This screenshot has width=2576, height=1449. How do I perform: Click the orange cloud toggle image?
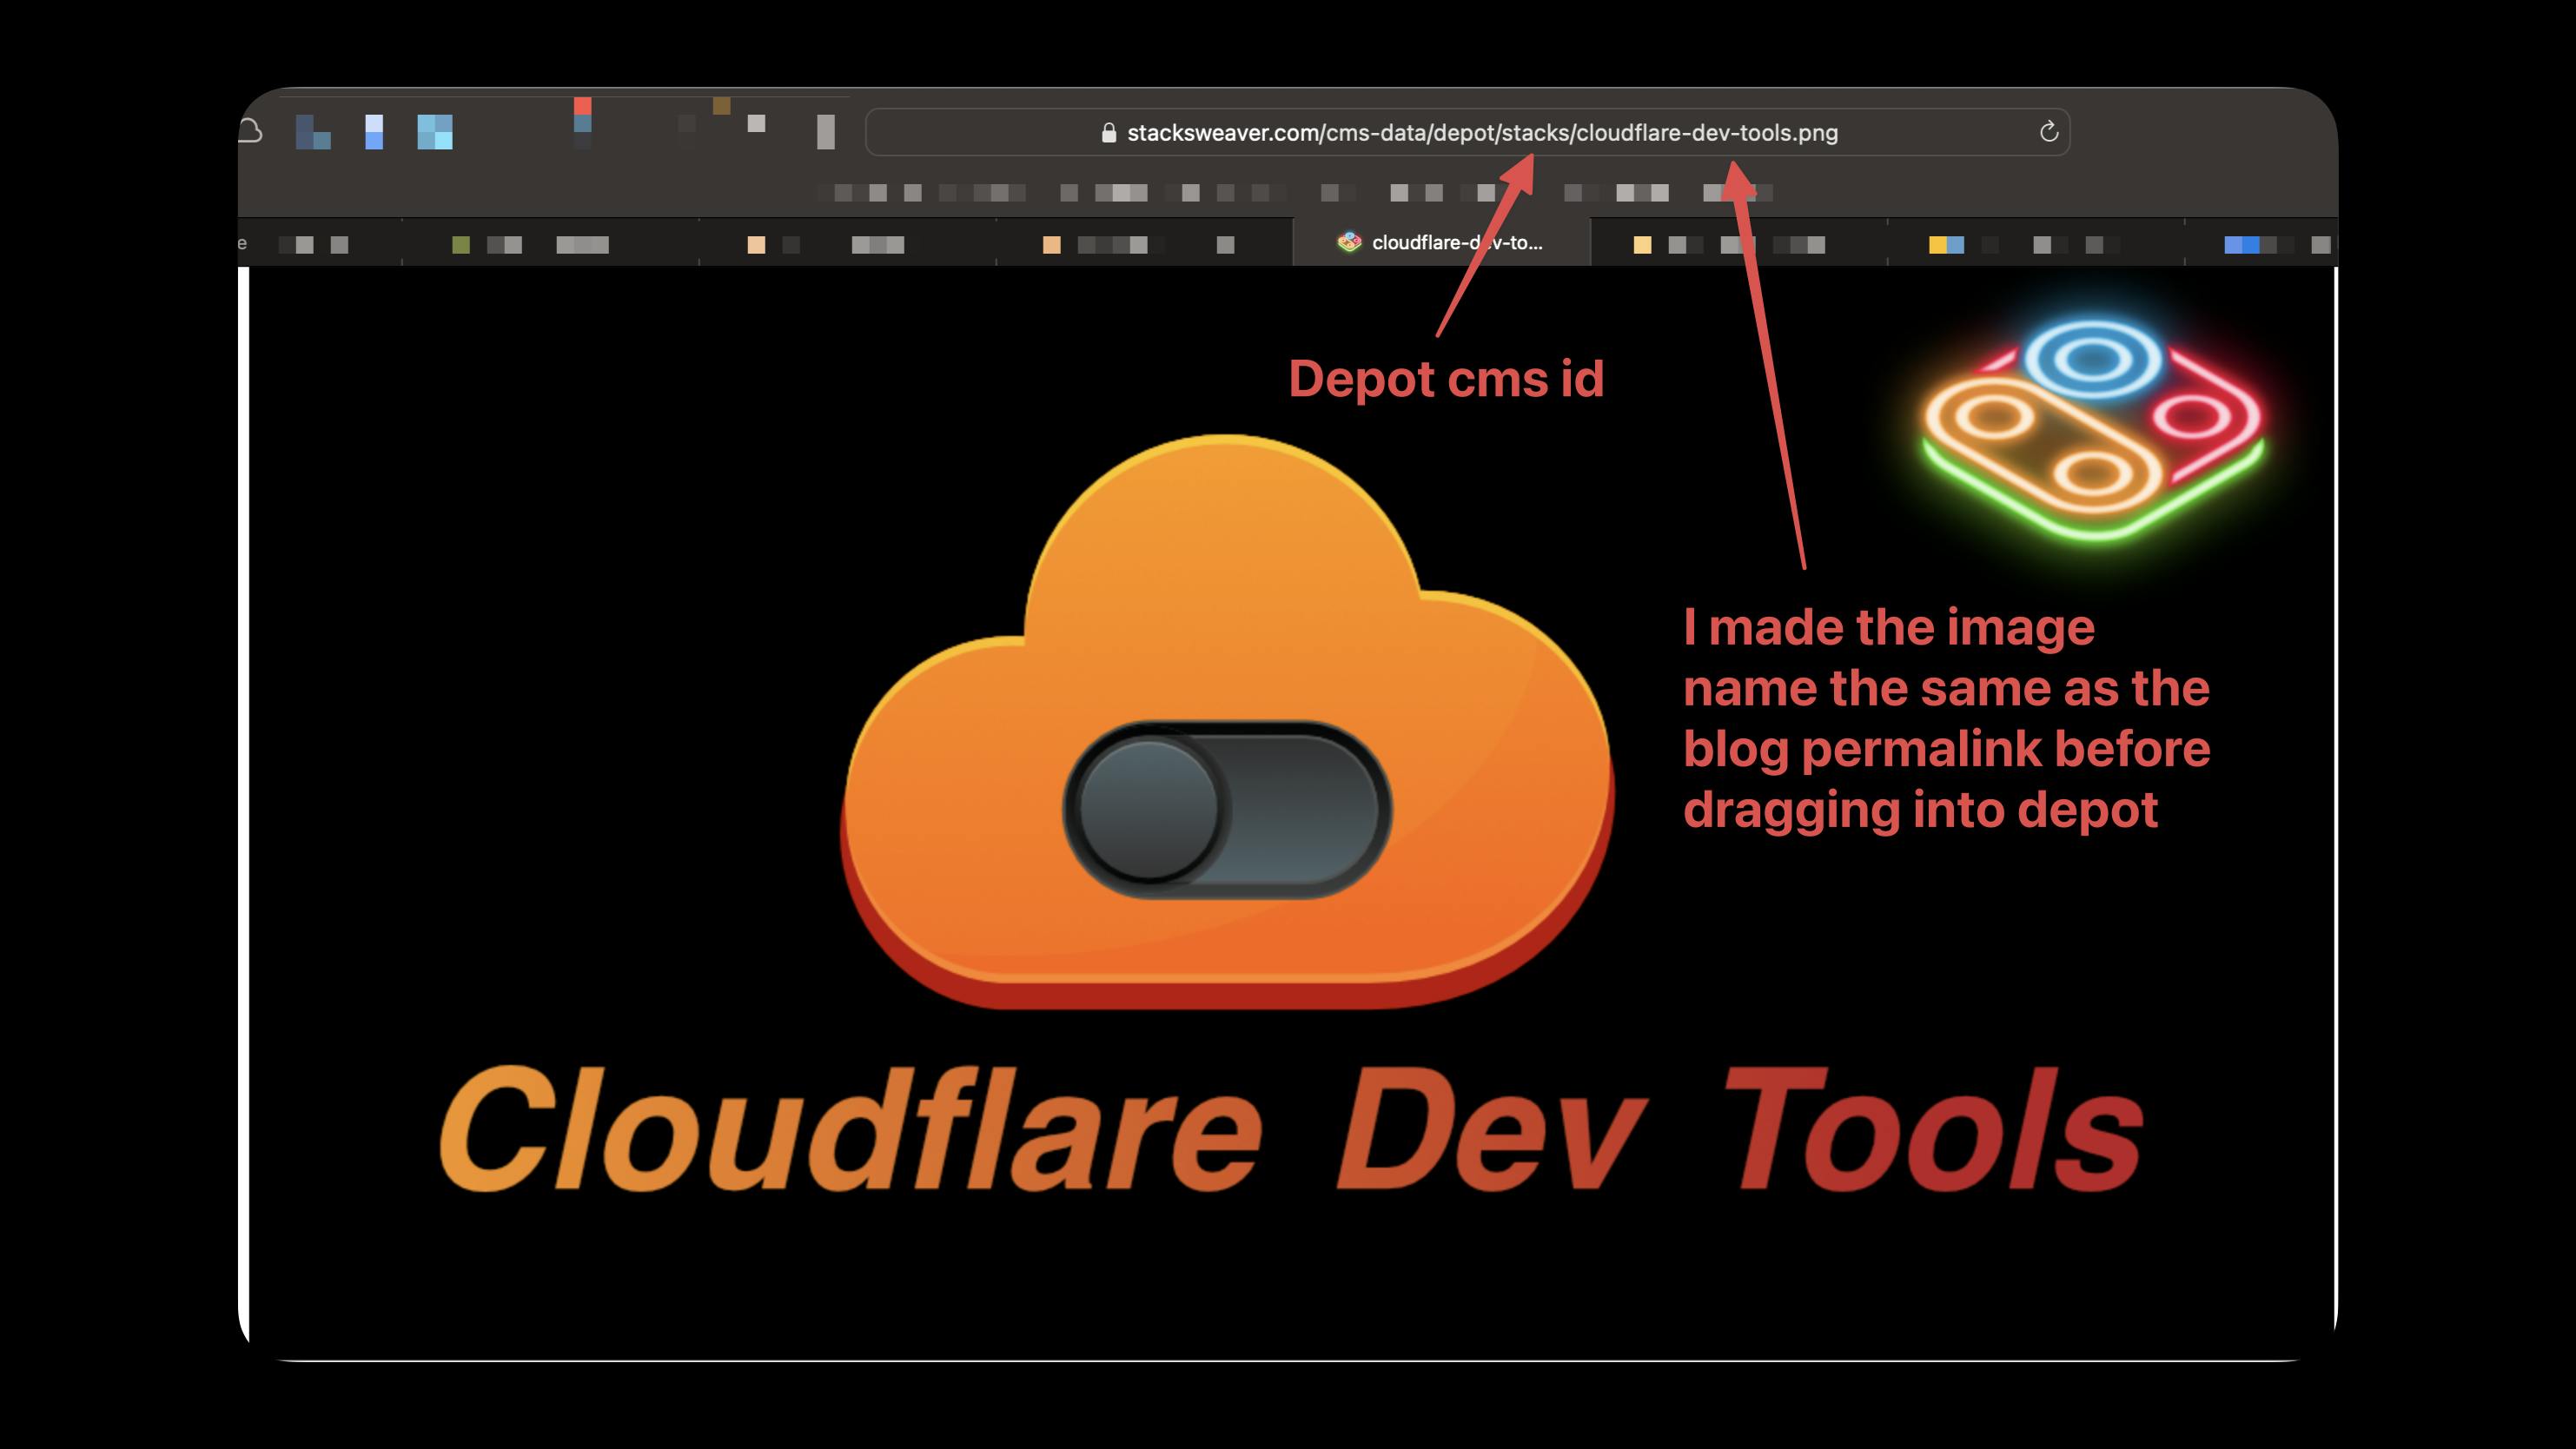(x=1227, y=721)
